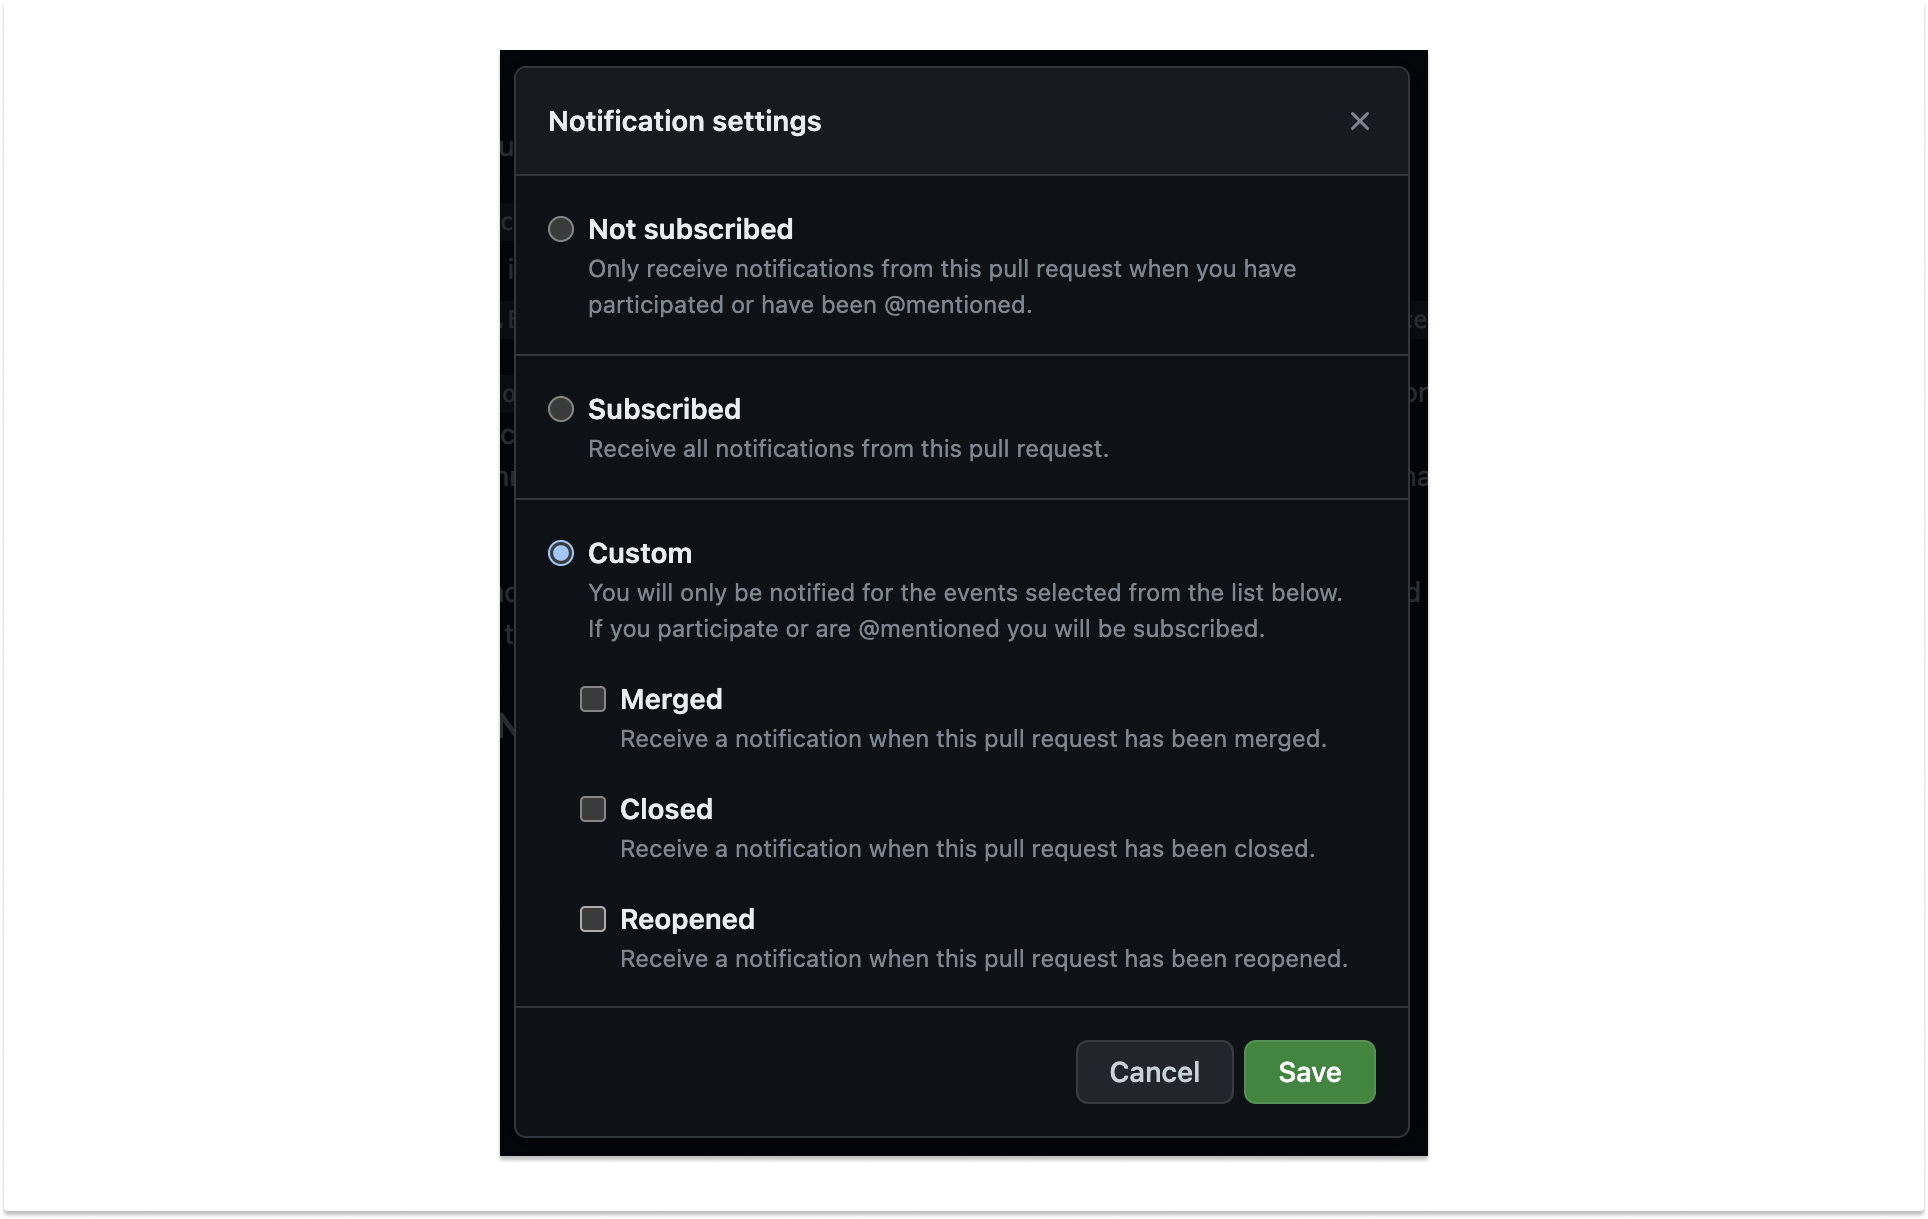
Task: Enable the Reopened checkbox
Action: pos(592,919)
